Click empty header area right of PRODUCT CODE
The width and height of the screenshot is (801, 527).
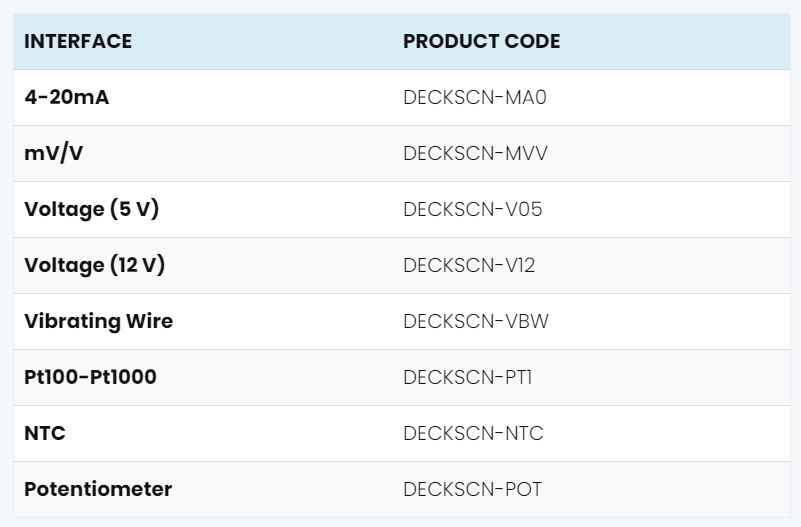pos(674,41)
